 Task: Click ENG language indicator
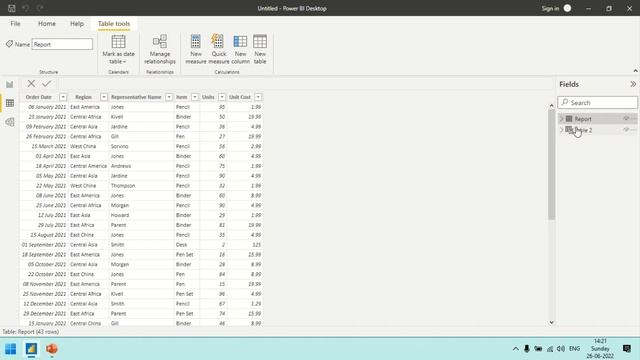click(574, 349)
